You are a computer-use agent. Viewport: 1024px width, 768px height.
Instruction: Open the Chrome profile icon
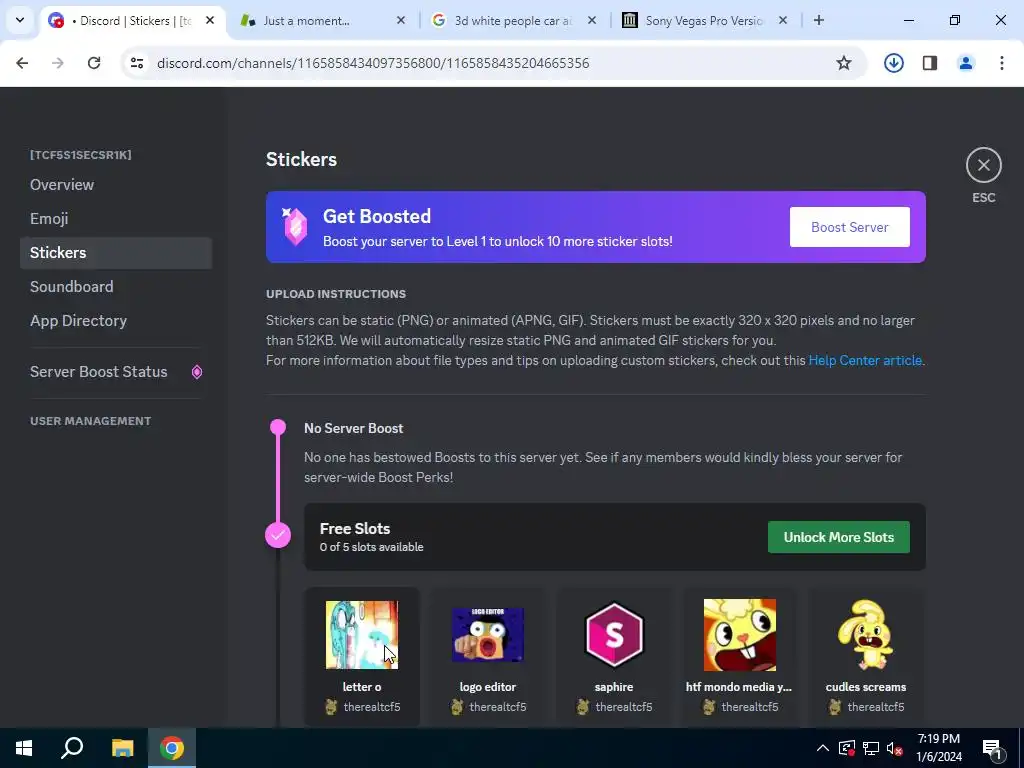pos(966,63)
